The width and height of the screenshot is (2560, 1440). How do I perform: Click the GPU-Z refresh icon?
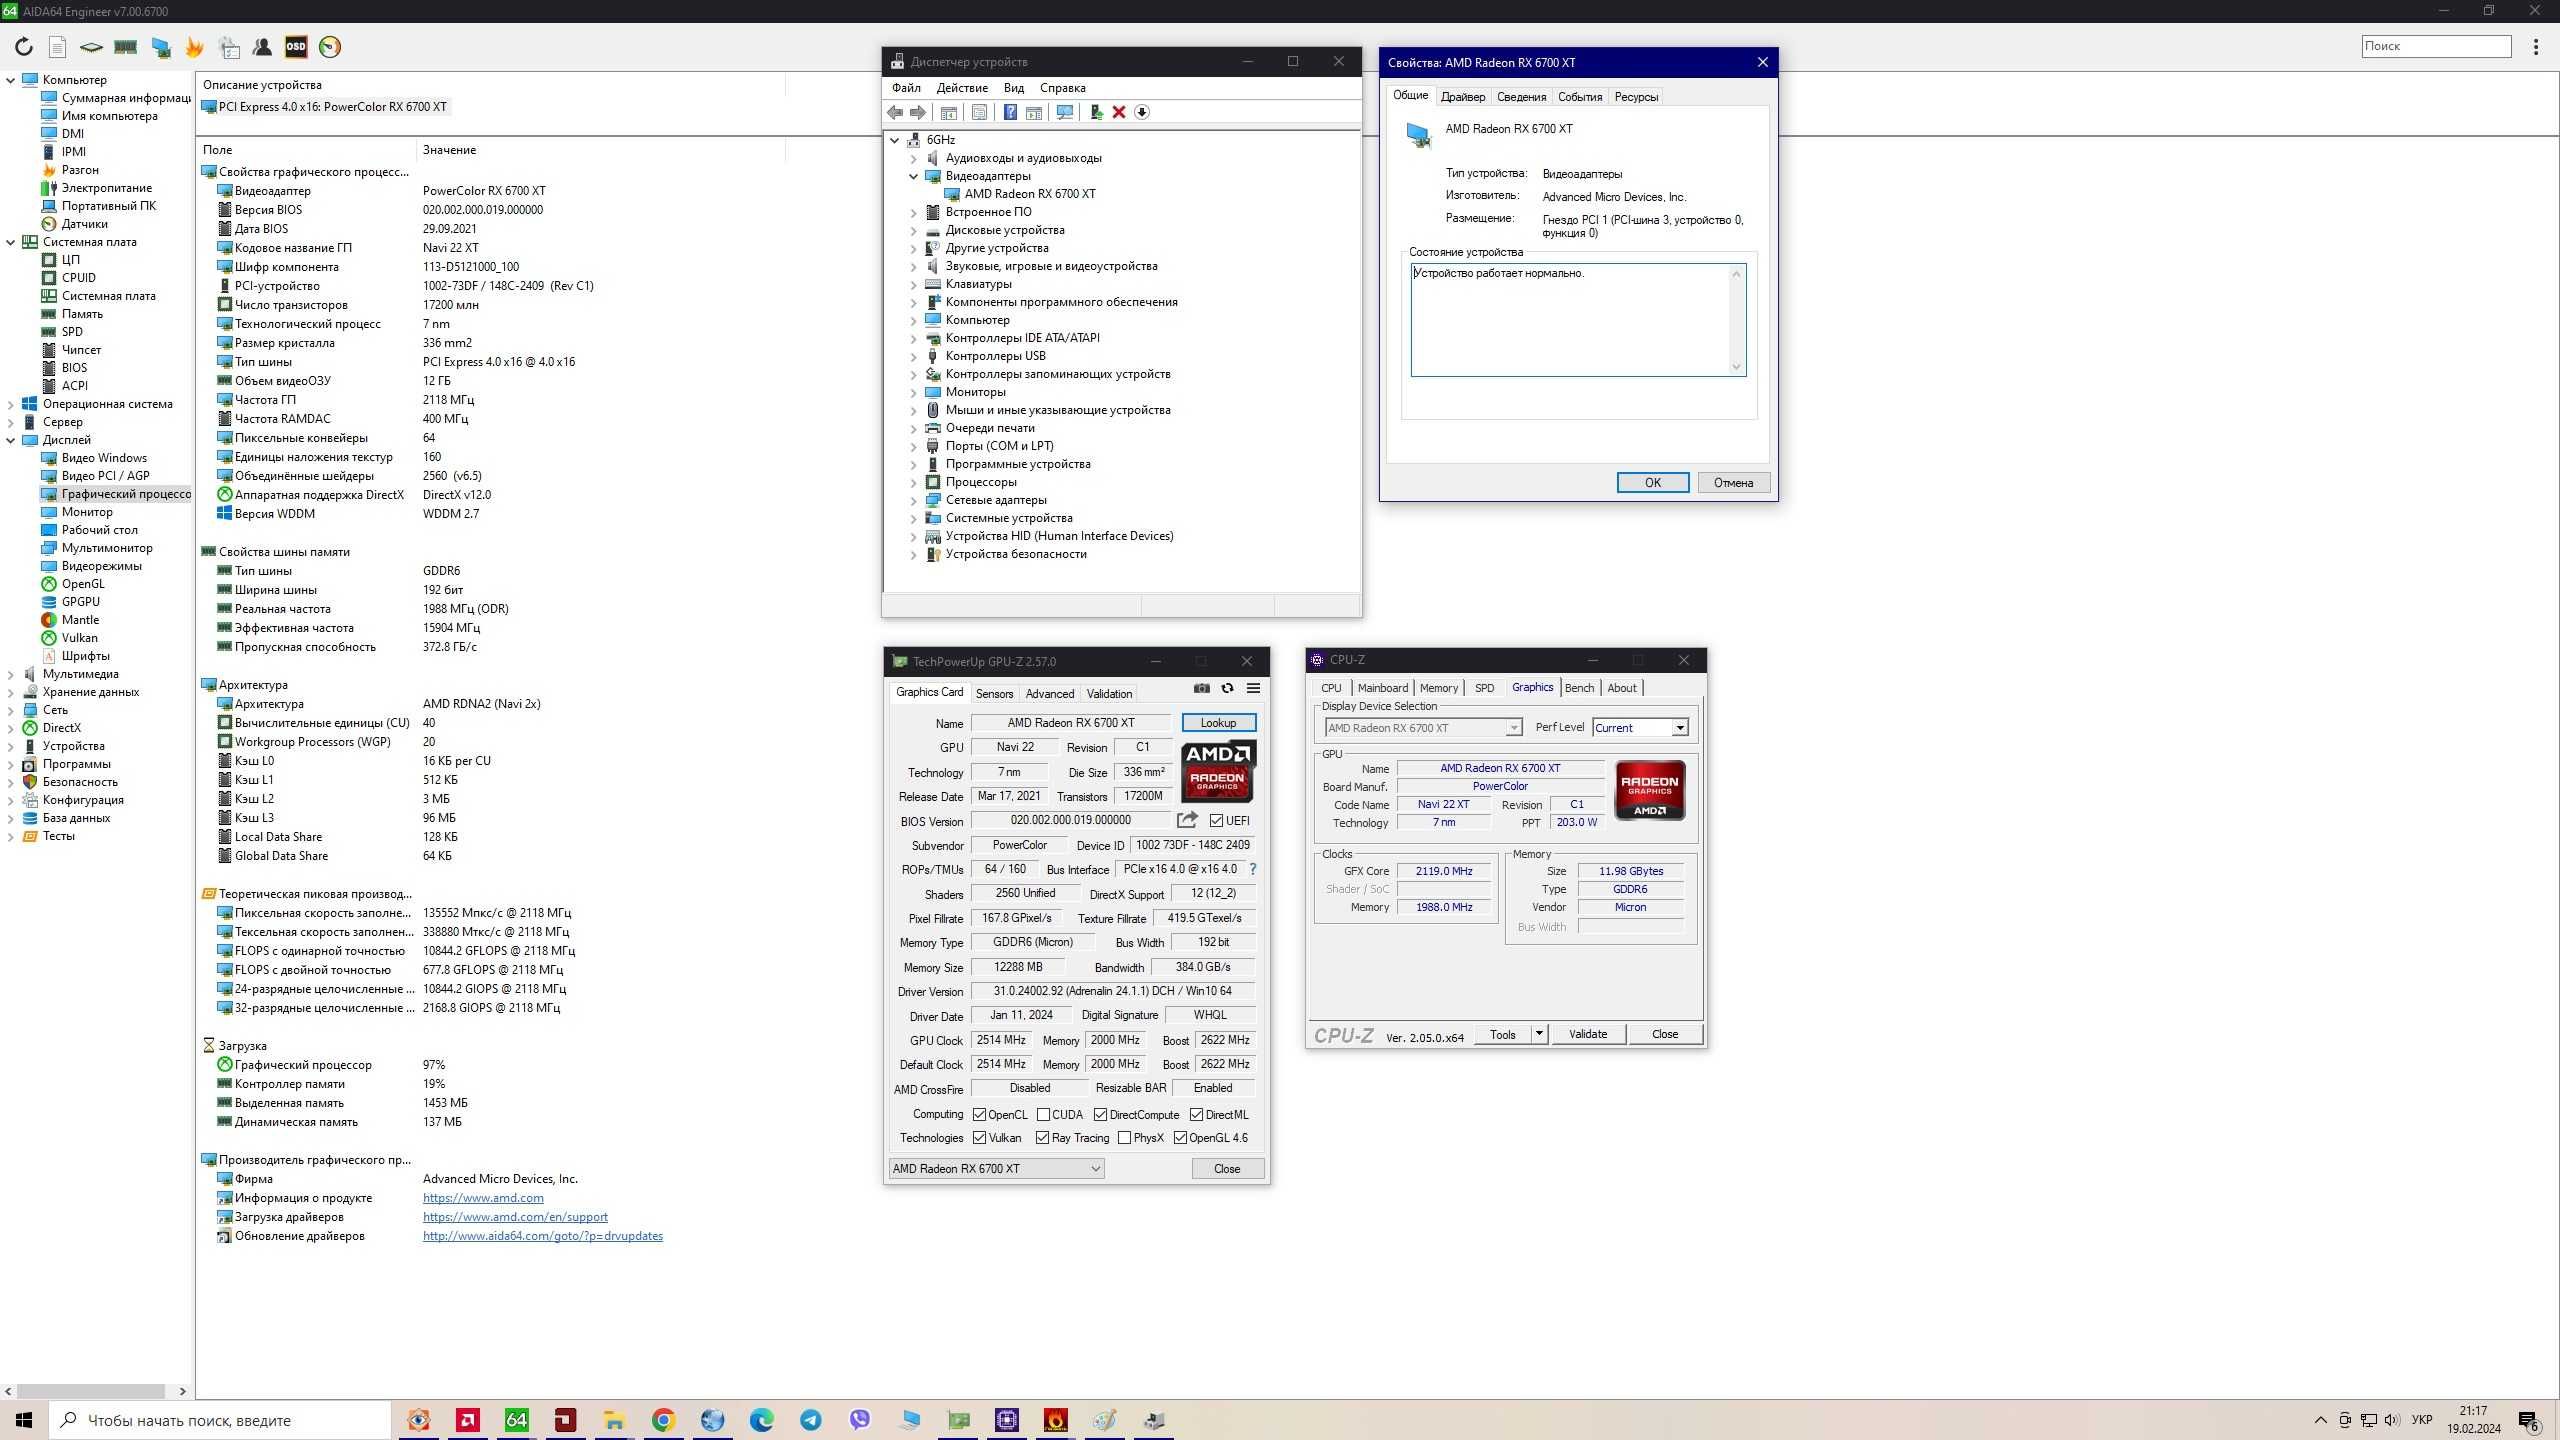(x=1227, y=688)
